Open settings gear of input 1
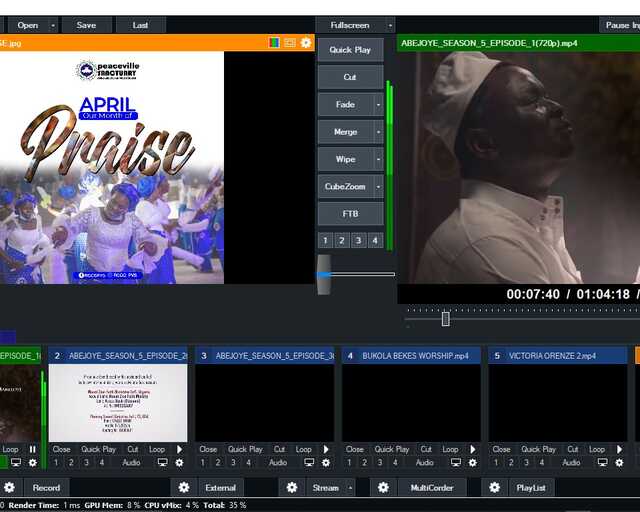This screenshot has width=640, height=512. point(33,463)
